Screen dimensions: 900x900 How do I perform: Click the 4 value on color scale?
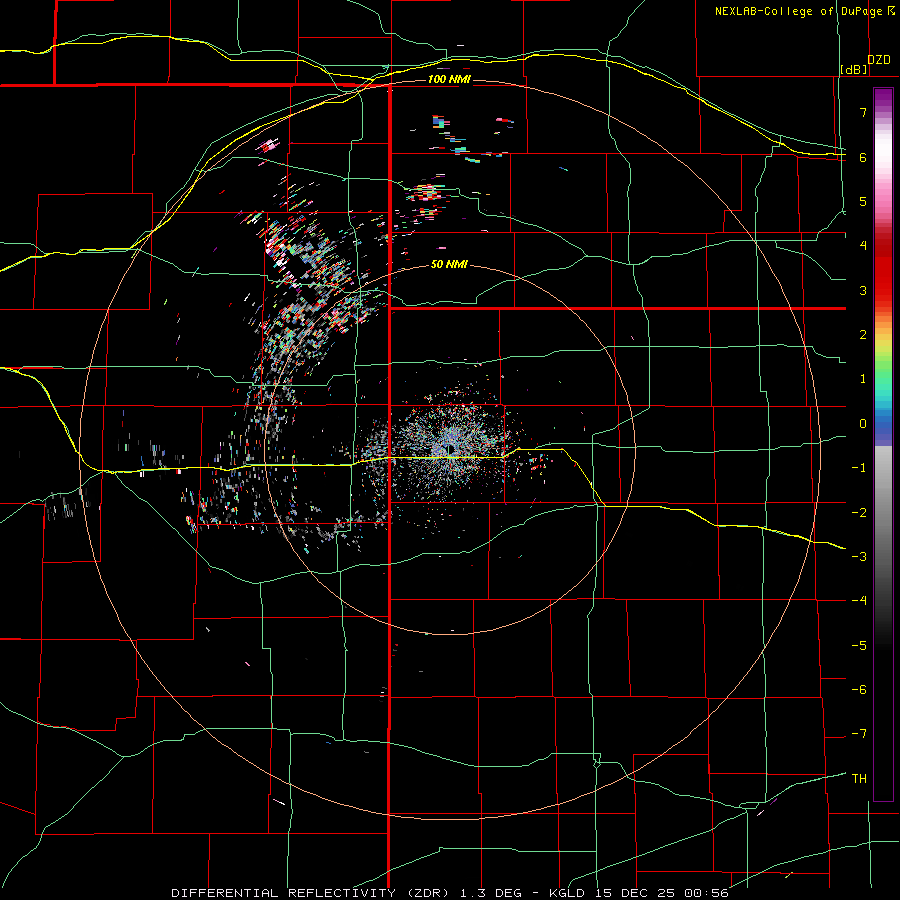863,246
